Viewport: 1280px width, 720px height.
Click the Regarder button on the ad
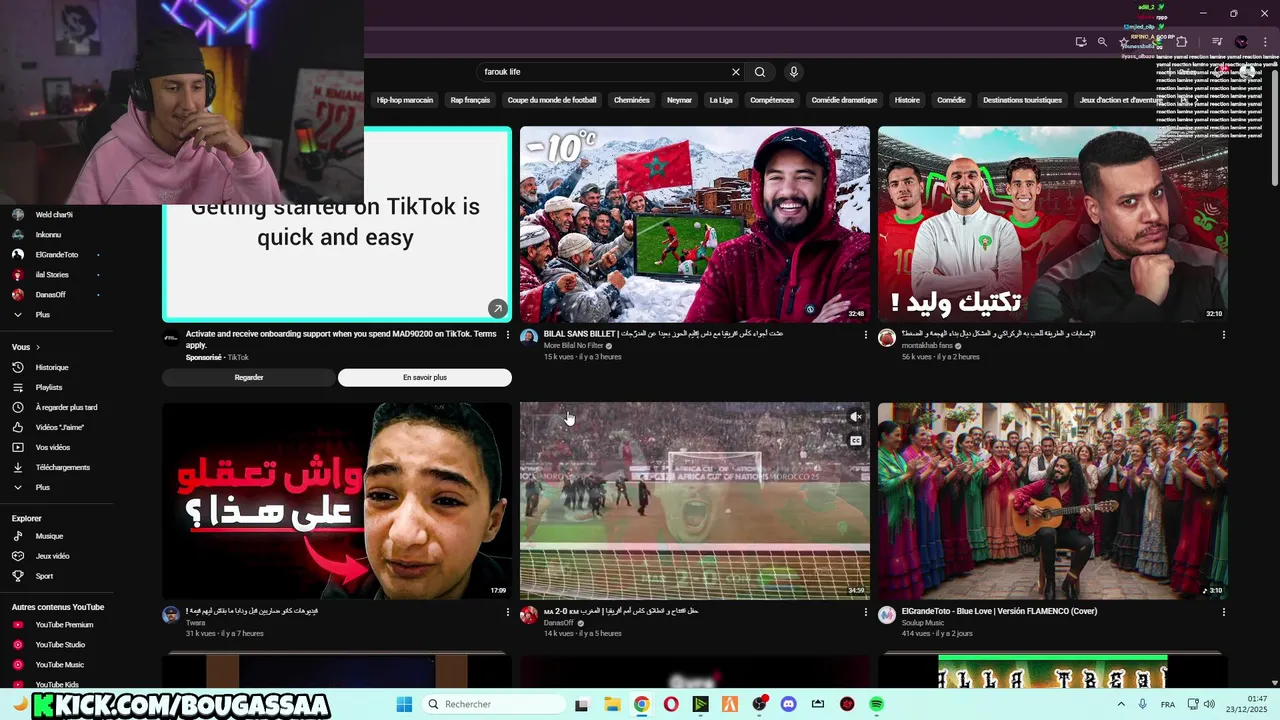[x=249, y=377]
